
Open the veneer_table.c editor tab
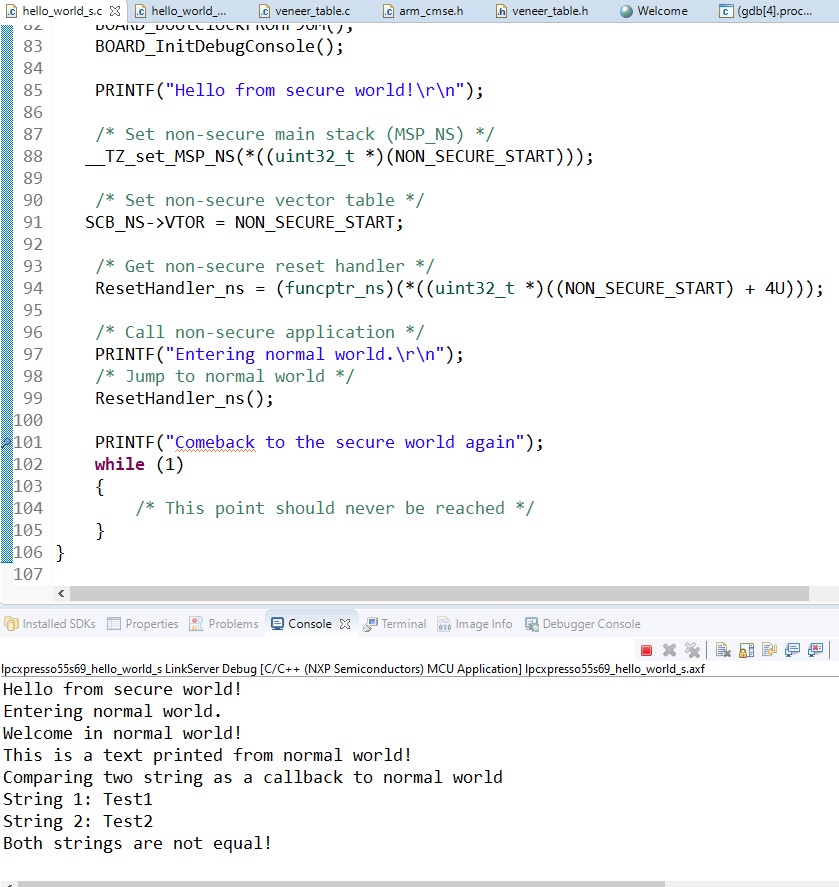coord(304,11)
